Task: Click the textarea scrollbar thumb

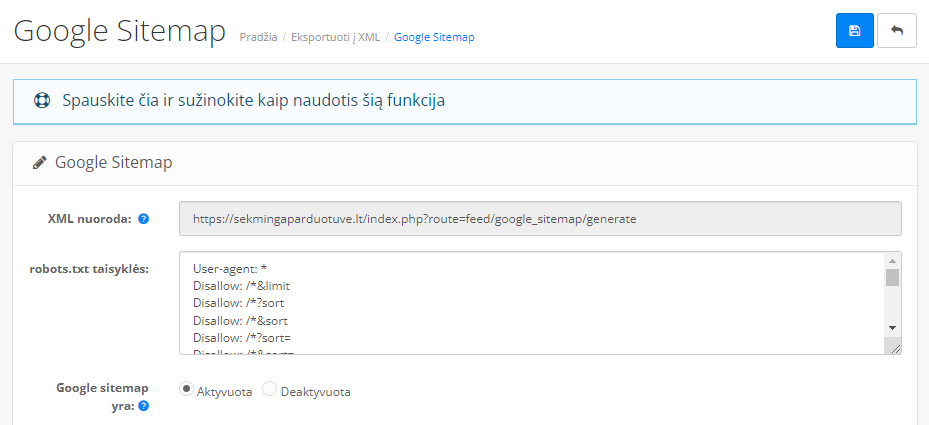Action: click(x=892, y=277)
